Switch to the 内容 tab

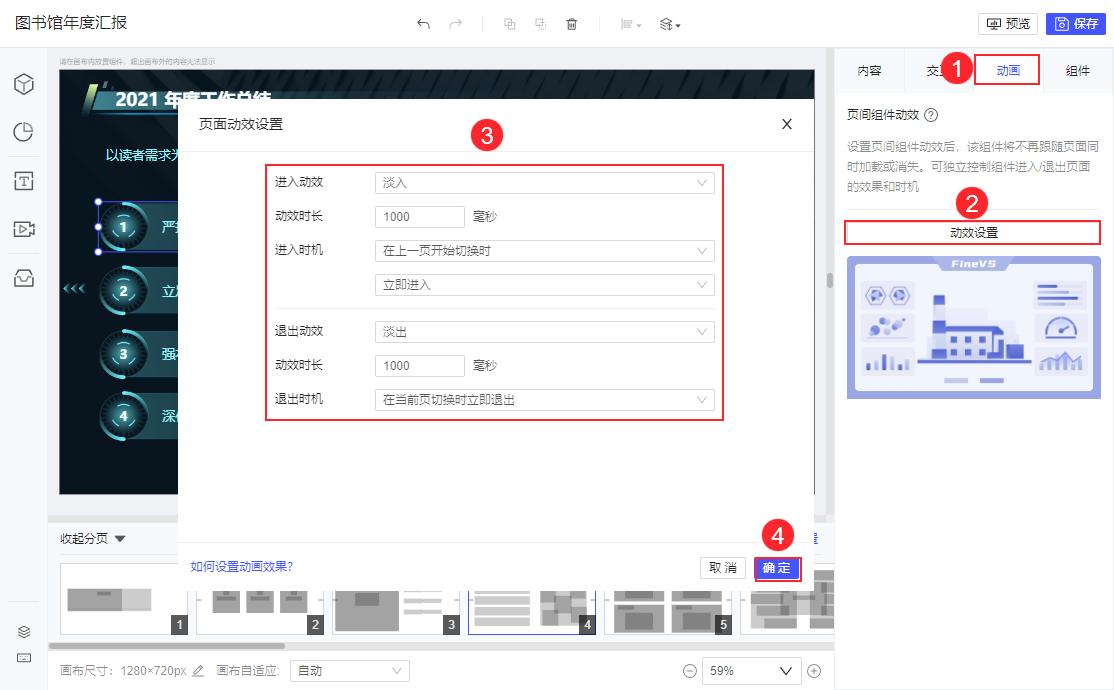[x=868, y=70]
